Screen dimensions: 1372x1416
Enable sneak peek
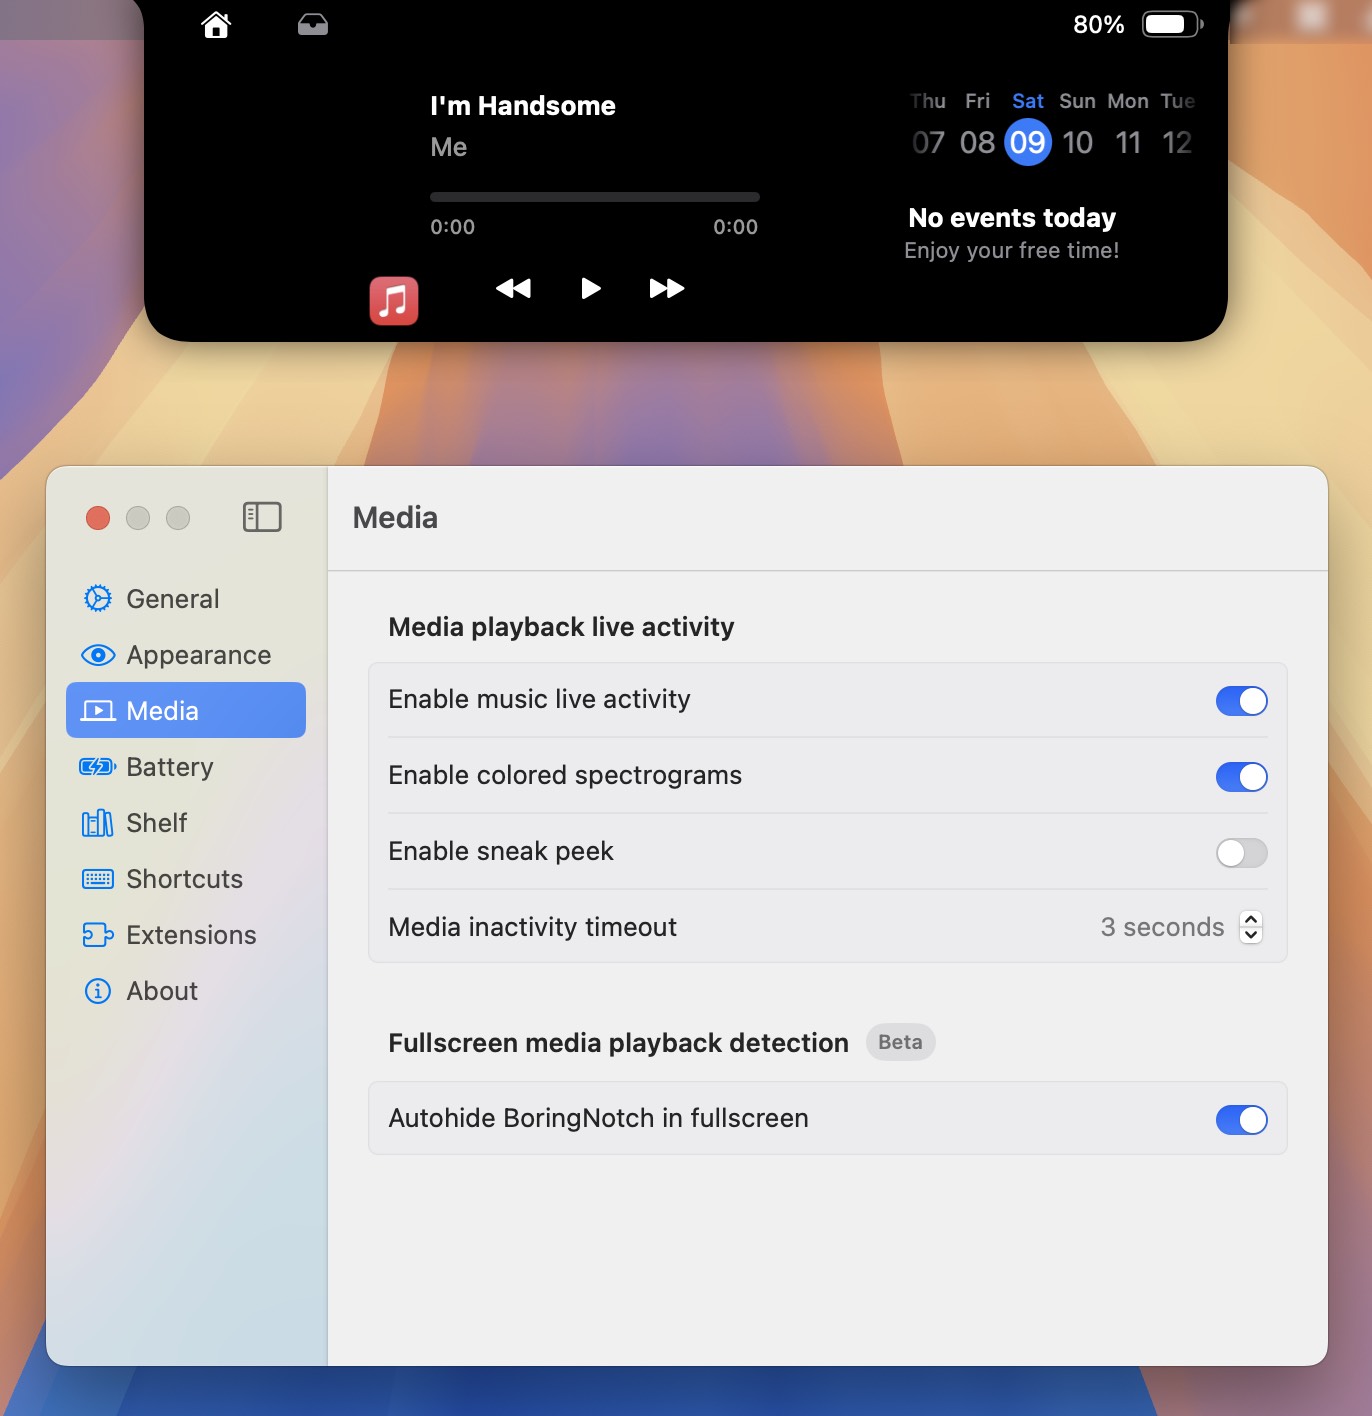point(1241,853)
